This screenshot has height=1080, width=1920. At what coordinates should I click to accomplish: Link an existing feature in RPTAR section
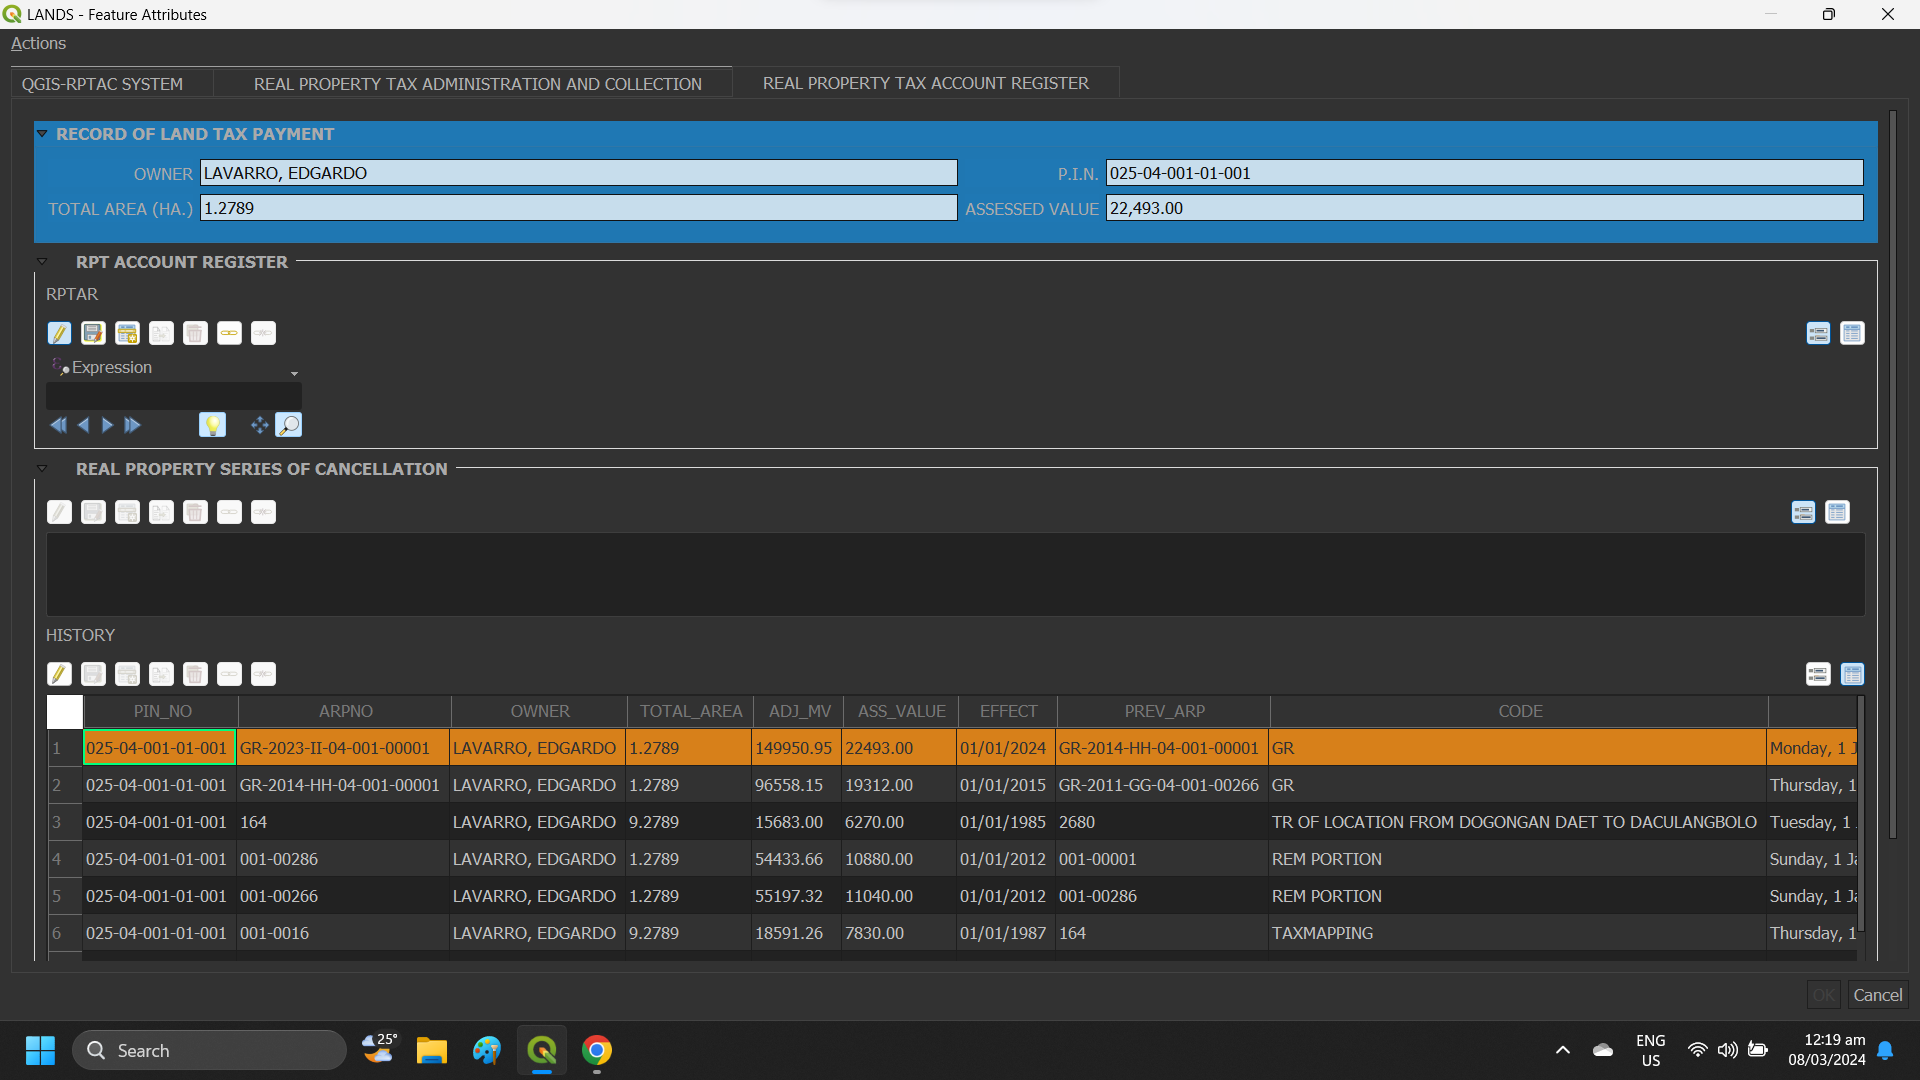click(x=229, y=333)
